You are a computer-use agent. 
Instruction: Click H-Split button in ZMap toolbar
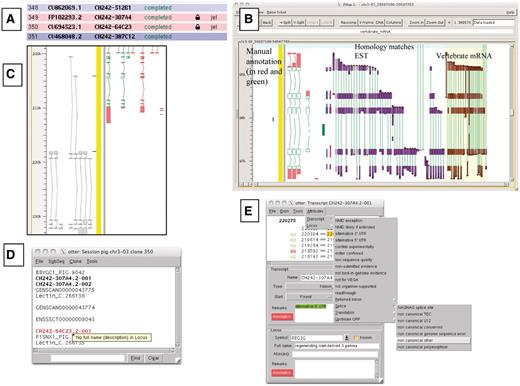(285, 22)
